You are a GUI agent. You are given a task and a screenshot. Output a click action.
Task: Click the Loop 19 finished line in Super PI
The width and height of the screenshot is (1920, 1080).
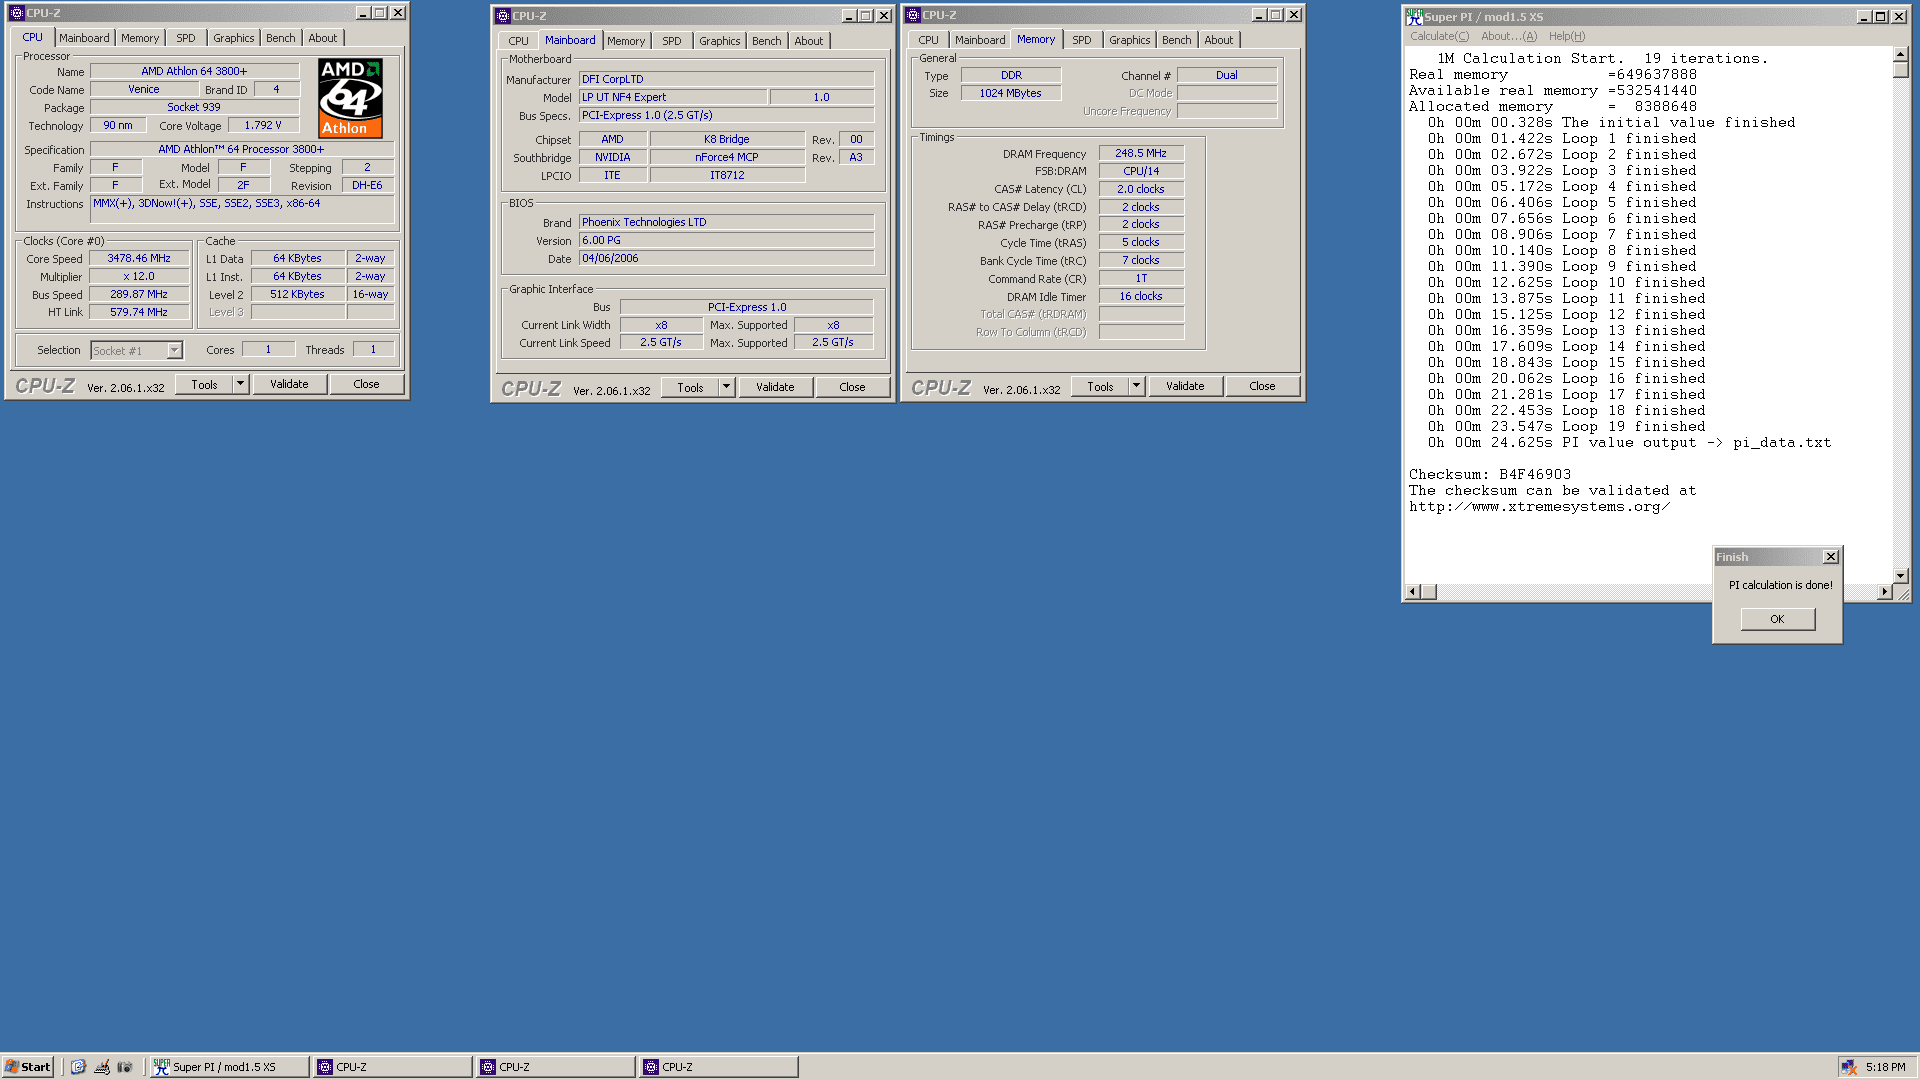click(1566, 426)
